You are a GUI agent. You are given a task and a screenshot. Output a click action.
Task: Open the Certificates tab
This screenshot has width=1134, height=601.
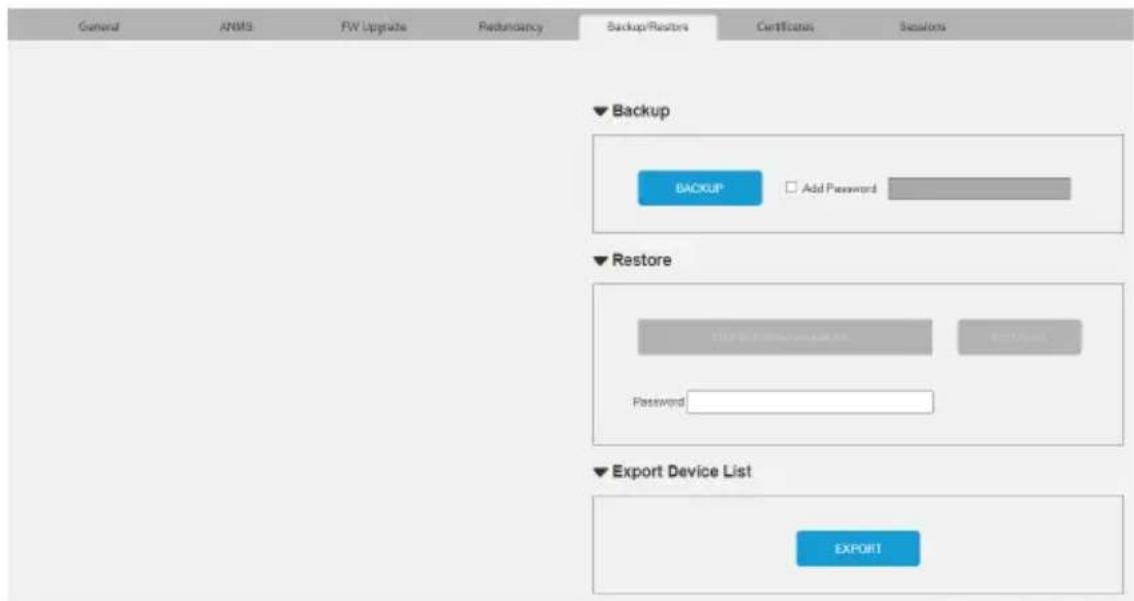point(785,27)
